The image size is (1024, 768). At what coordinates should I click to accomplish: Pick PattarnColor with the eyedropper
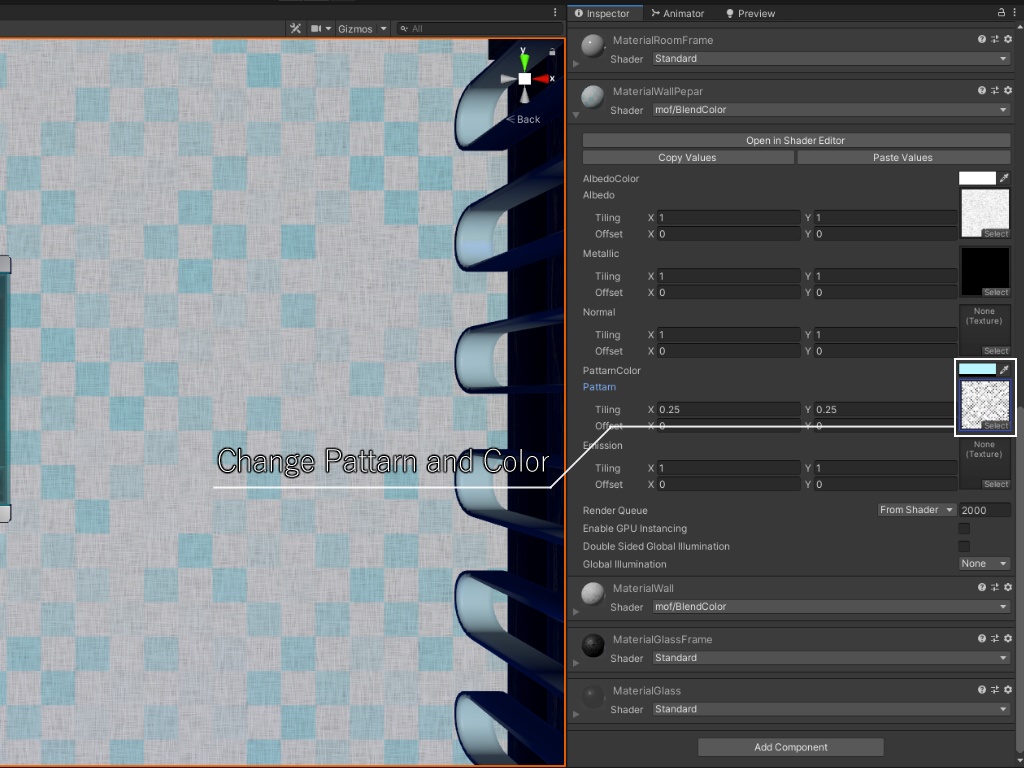pyautogui.click(x=1004, y=370)
